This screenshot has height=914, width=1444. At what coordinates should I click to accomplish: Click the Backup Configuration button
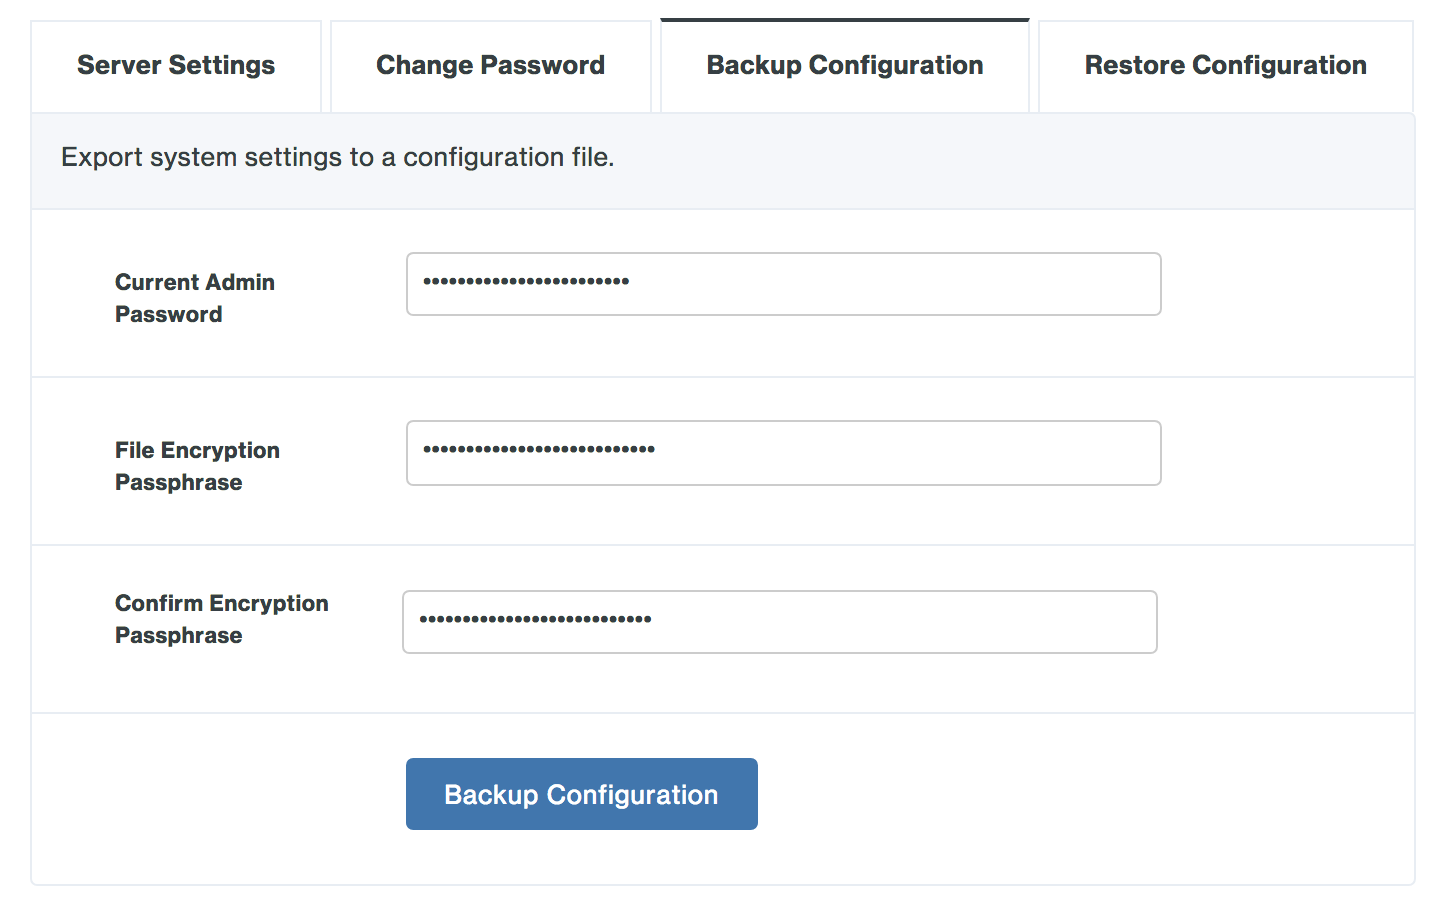581,793
